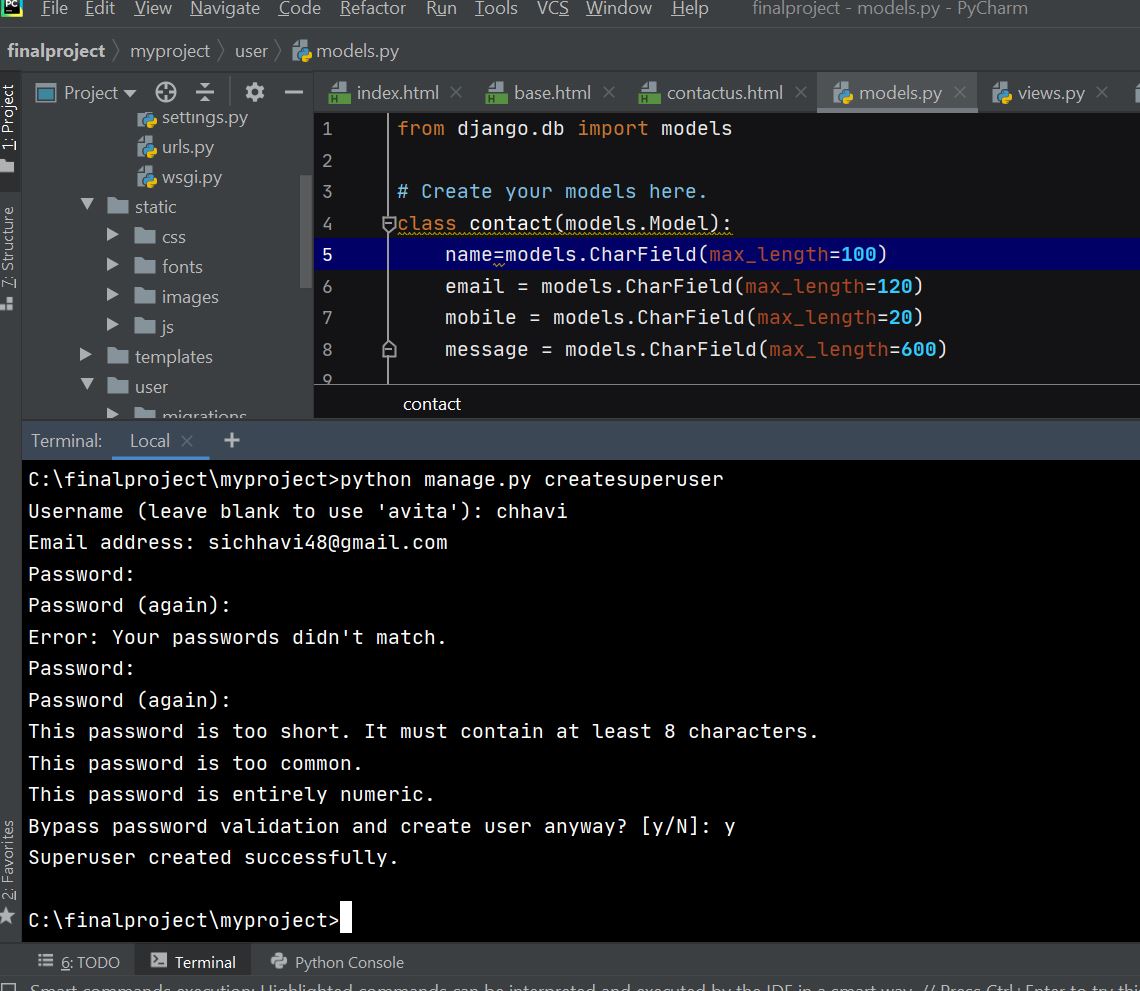The height and width of the screenshot is (991, 1140).
Task: Hide the Project panel minus icon
Action: pyautogui.click(x=294, y=92)
